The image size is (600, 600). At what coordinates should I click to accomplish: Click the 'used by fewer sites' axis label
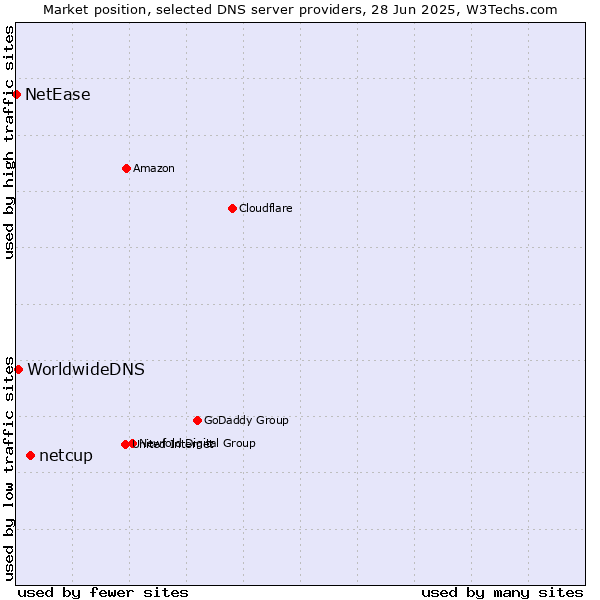coord(103,593)
